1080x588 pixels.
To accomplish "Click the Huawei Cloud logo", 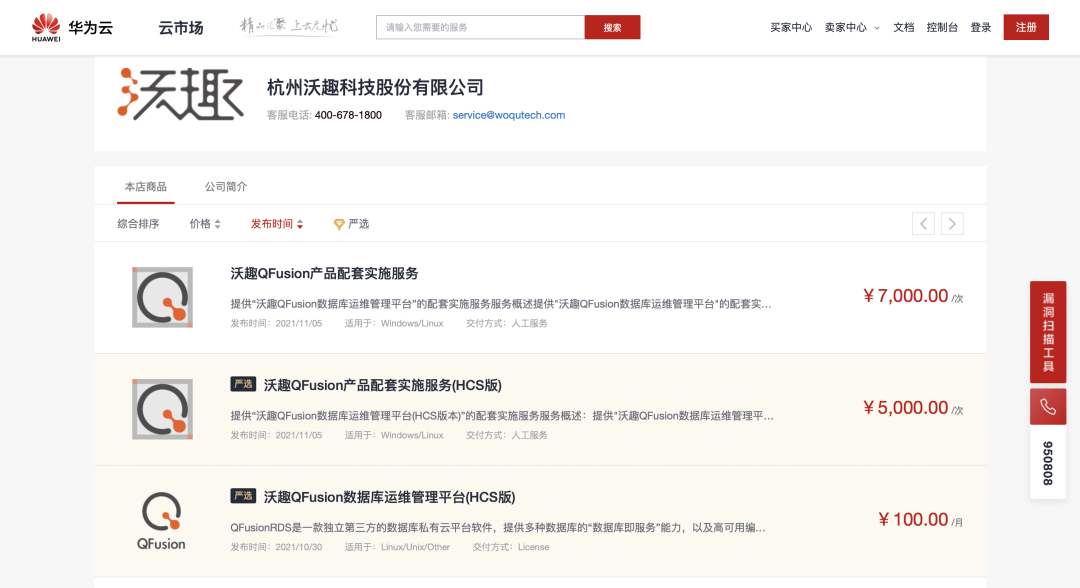I will pos(72,28).
